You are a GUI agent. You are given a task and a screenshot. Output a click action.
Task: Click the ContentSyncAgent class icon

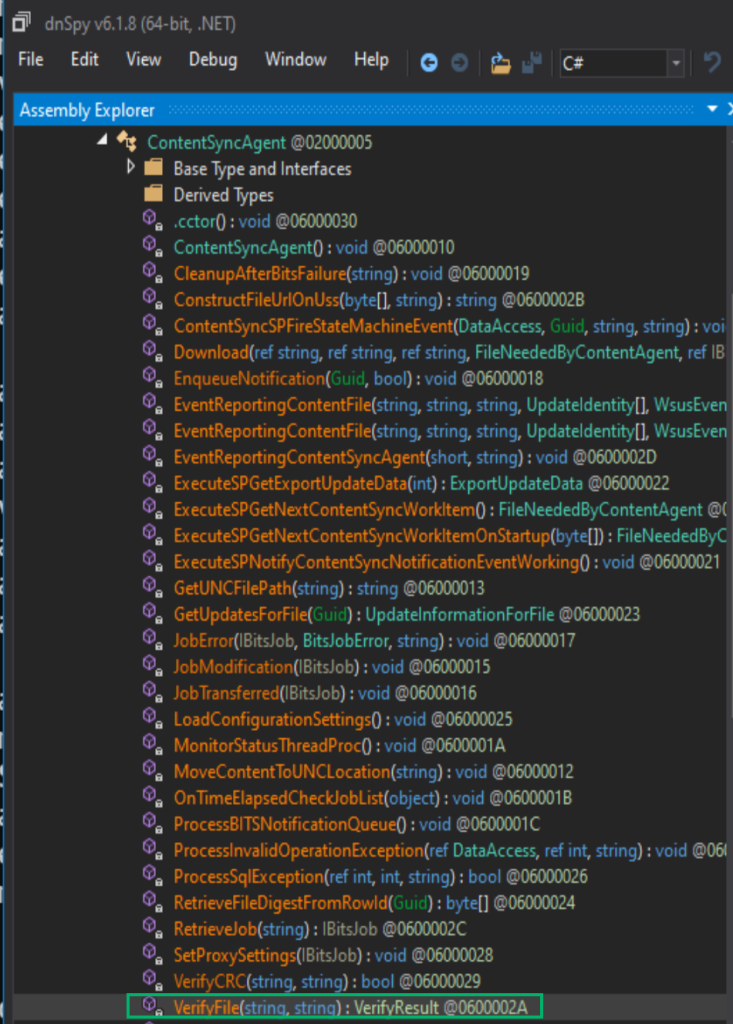(127, 141)
